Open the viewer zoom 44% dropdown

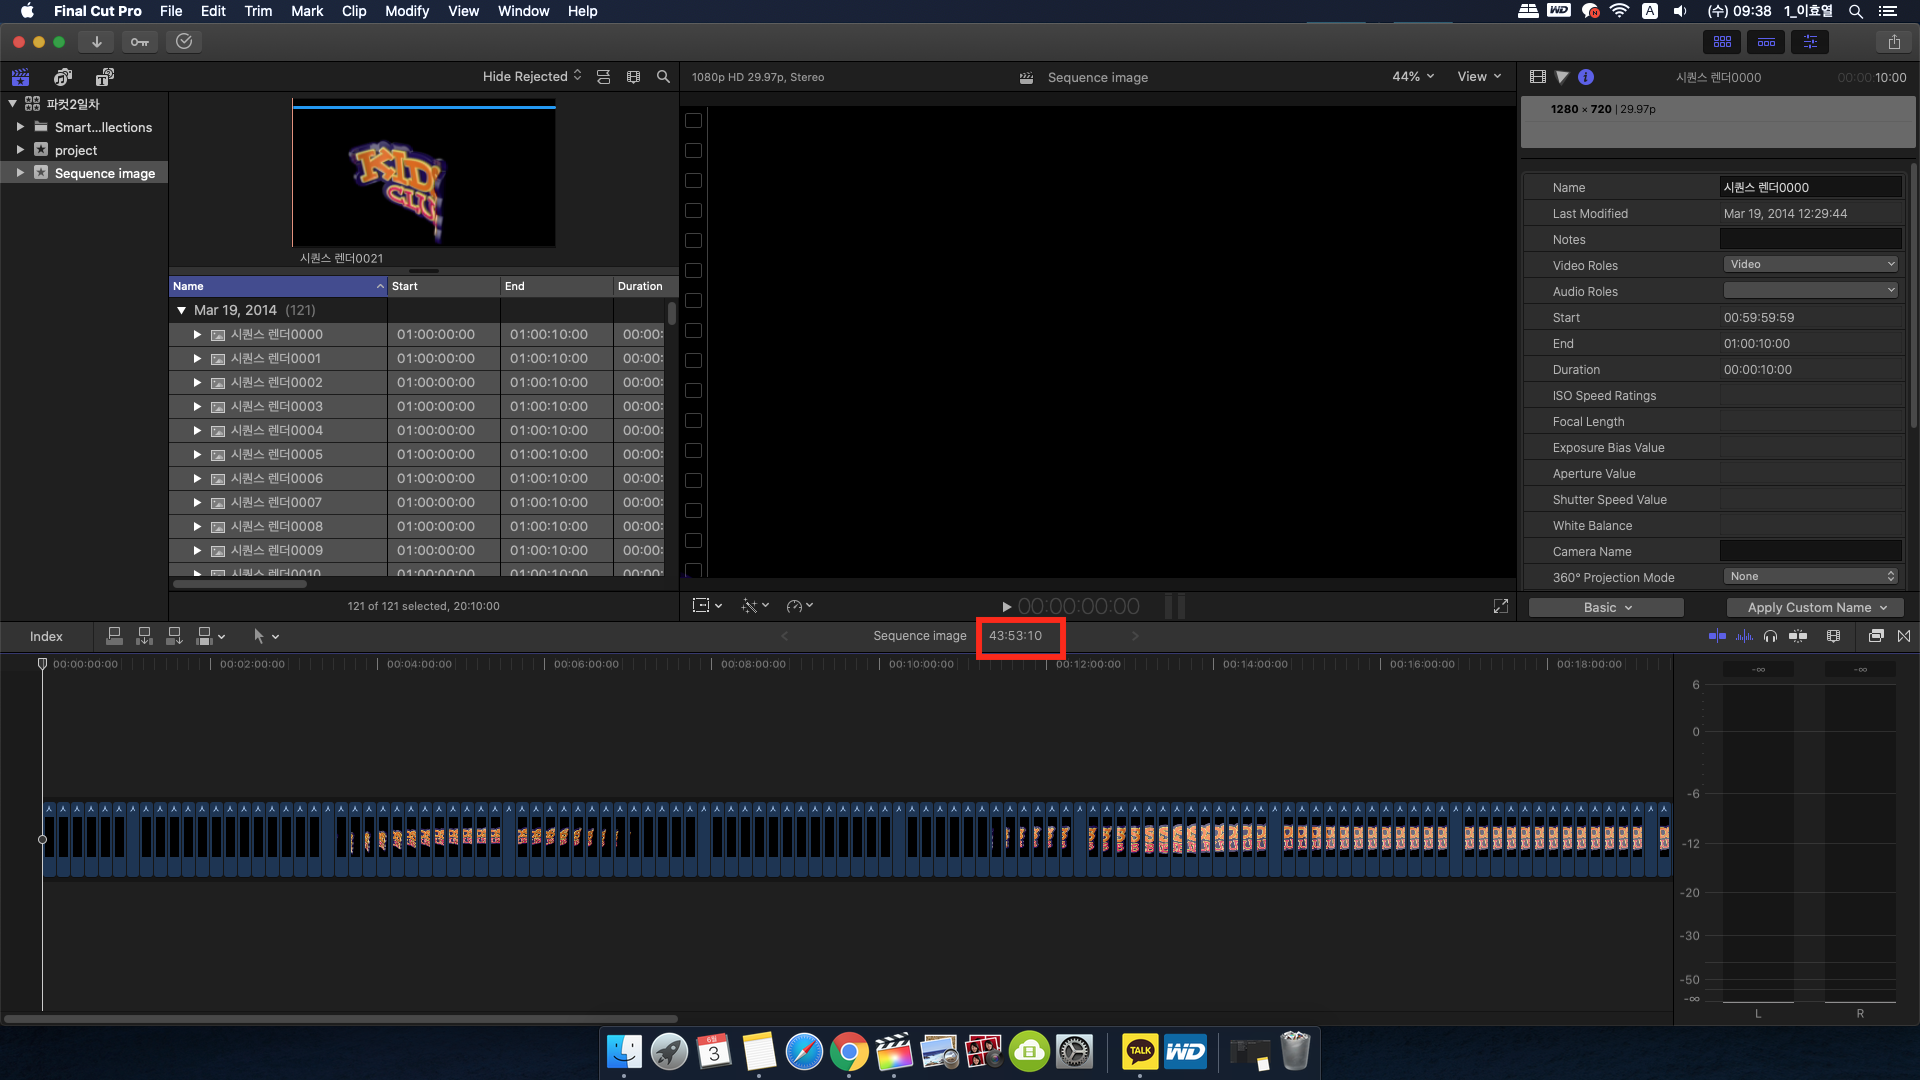[1412, 77]
